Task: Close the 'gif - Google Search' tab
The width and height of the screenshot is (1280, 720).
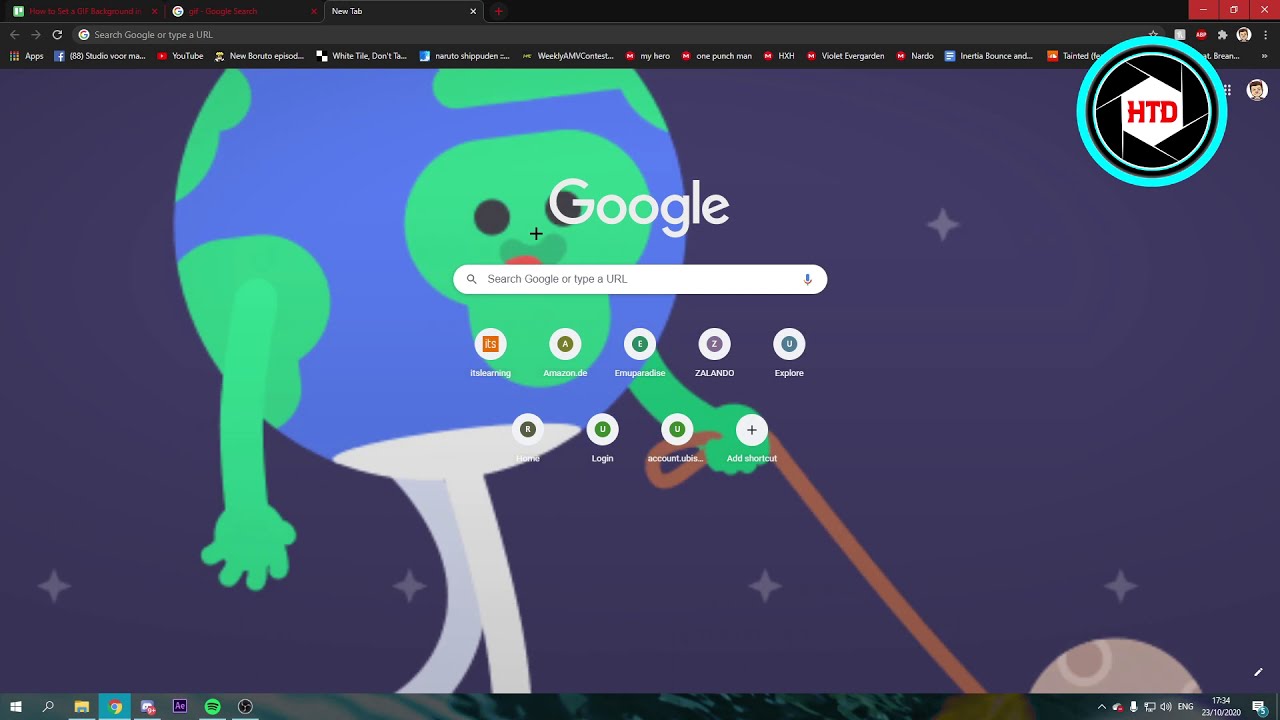Action: (314, 11)
